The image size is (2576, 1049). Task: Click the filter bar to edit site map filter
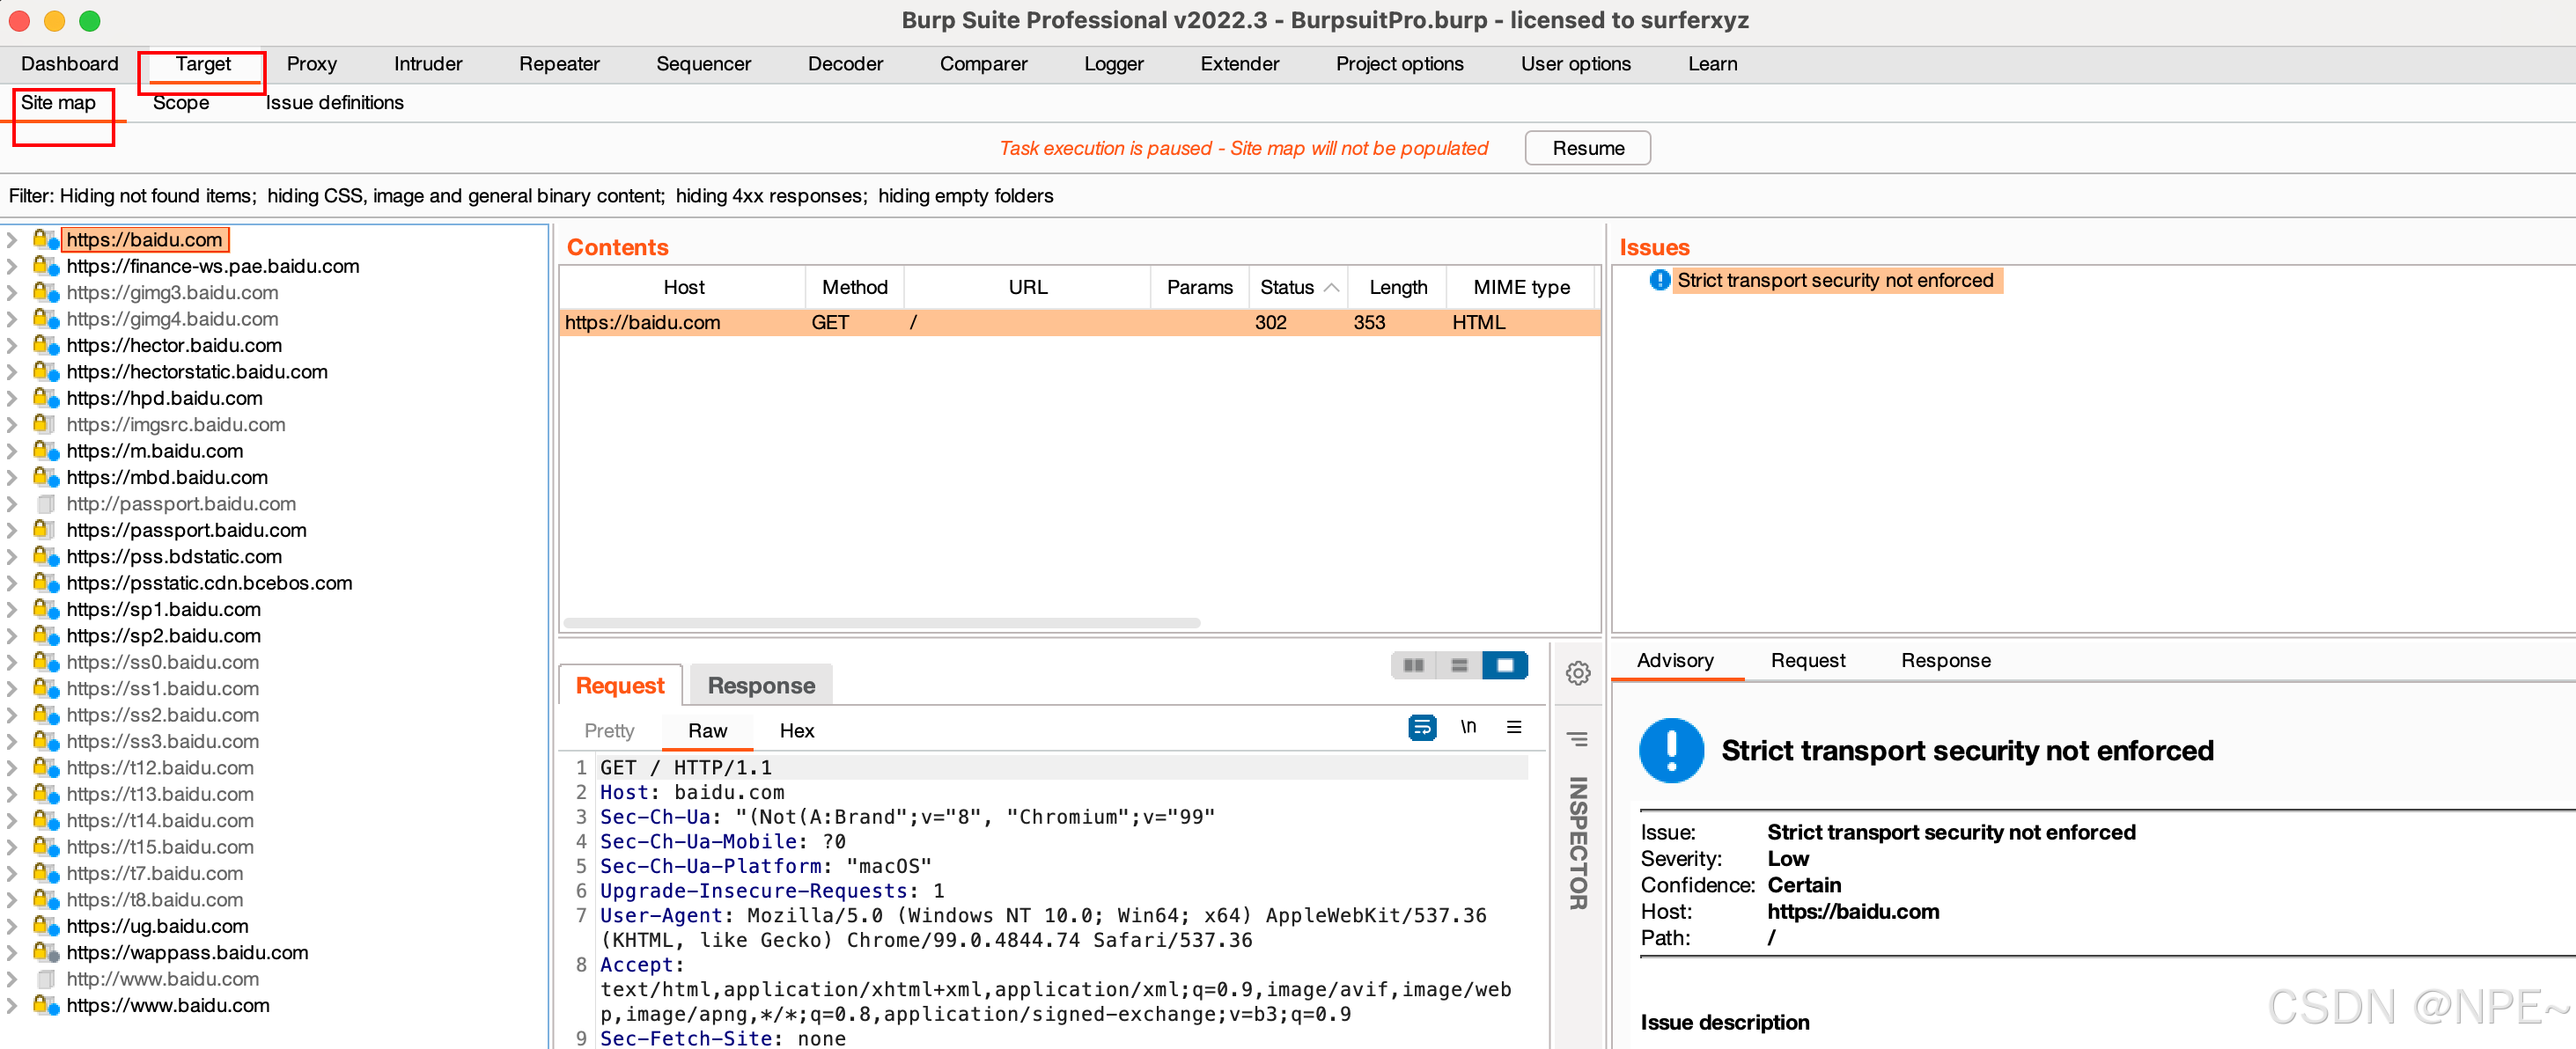click(x=530, y=196)
